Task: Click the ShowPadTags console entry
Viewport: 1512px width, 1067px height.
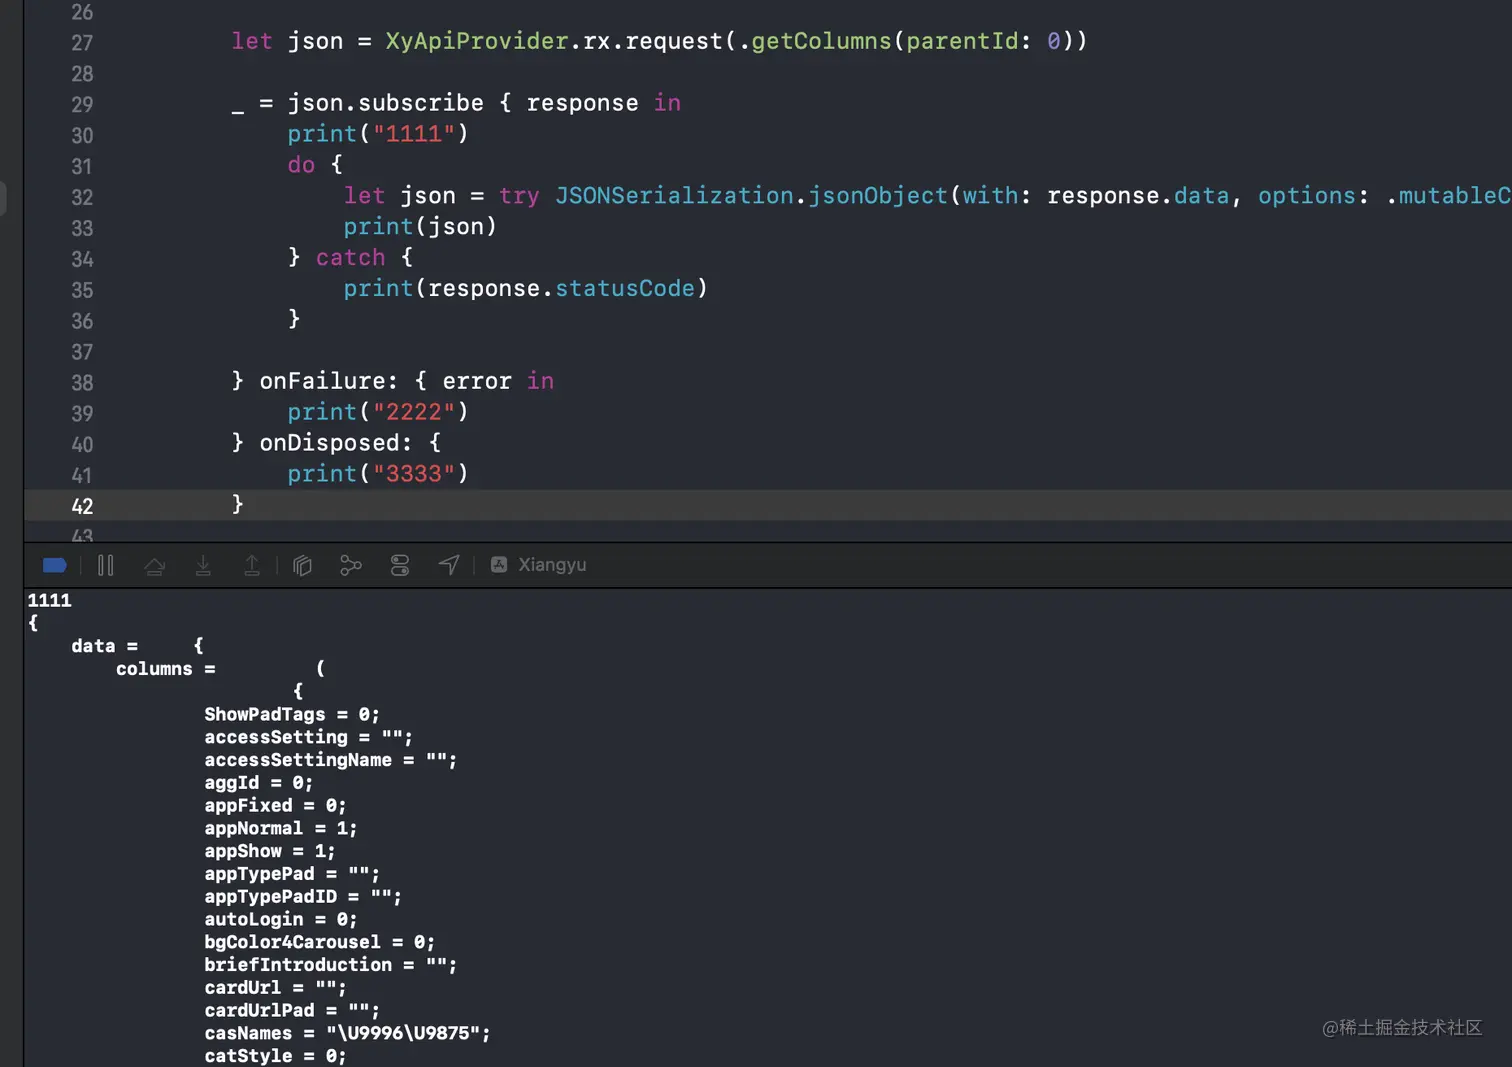Action: click(x=292, y=714)
